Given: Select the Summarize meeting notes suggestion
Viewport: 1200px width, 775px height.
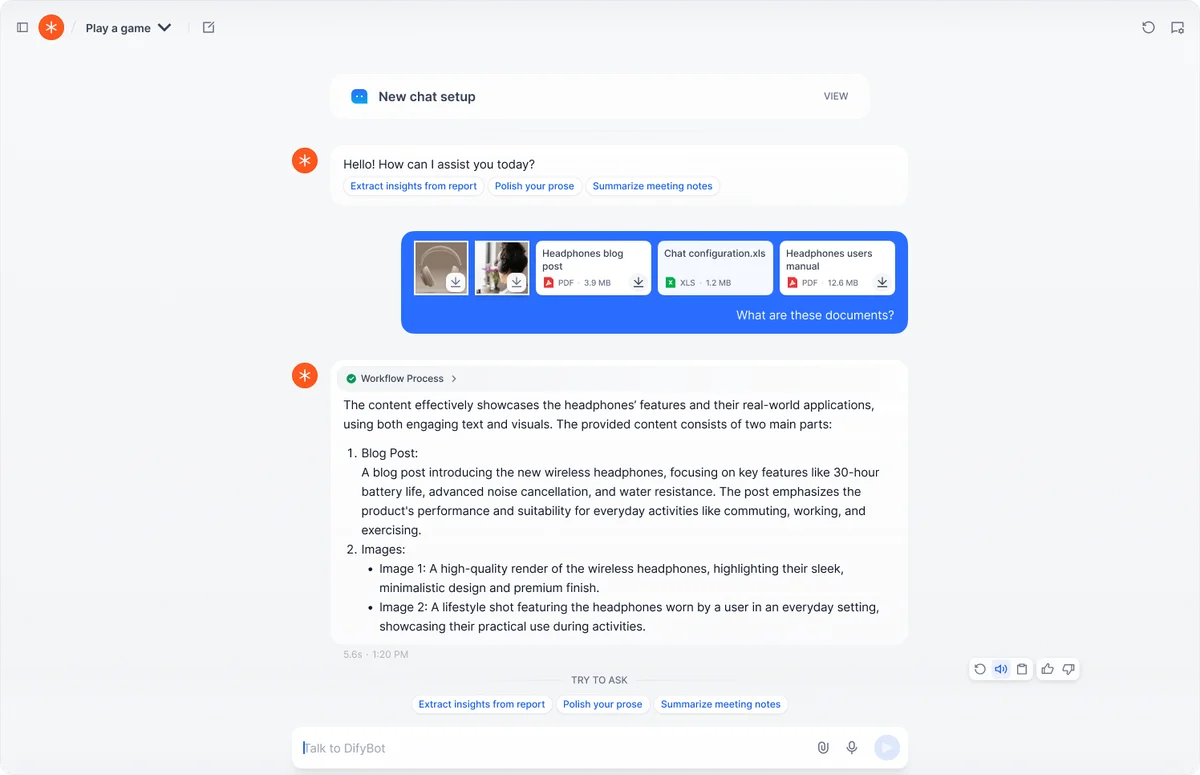Looking at the screenshot, I should [x=721, y=704].
